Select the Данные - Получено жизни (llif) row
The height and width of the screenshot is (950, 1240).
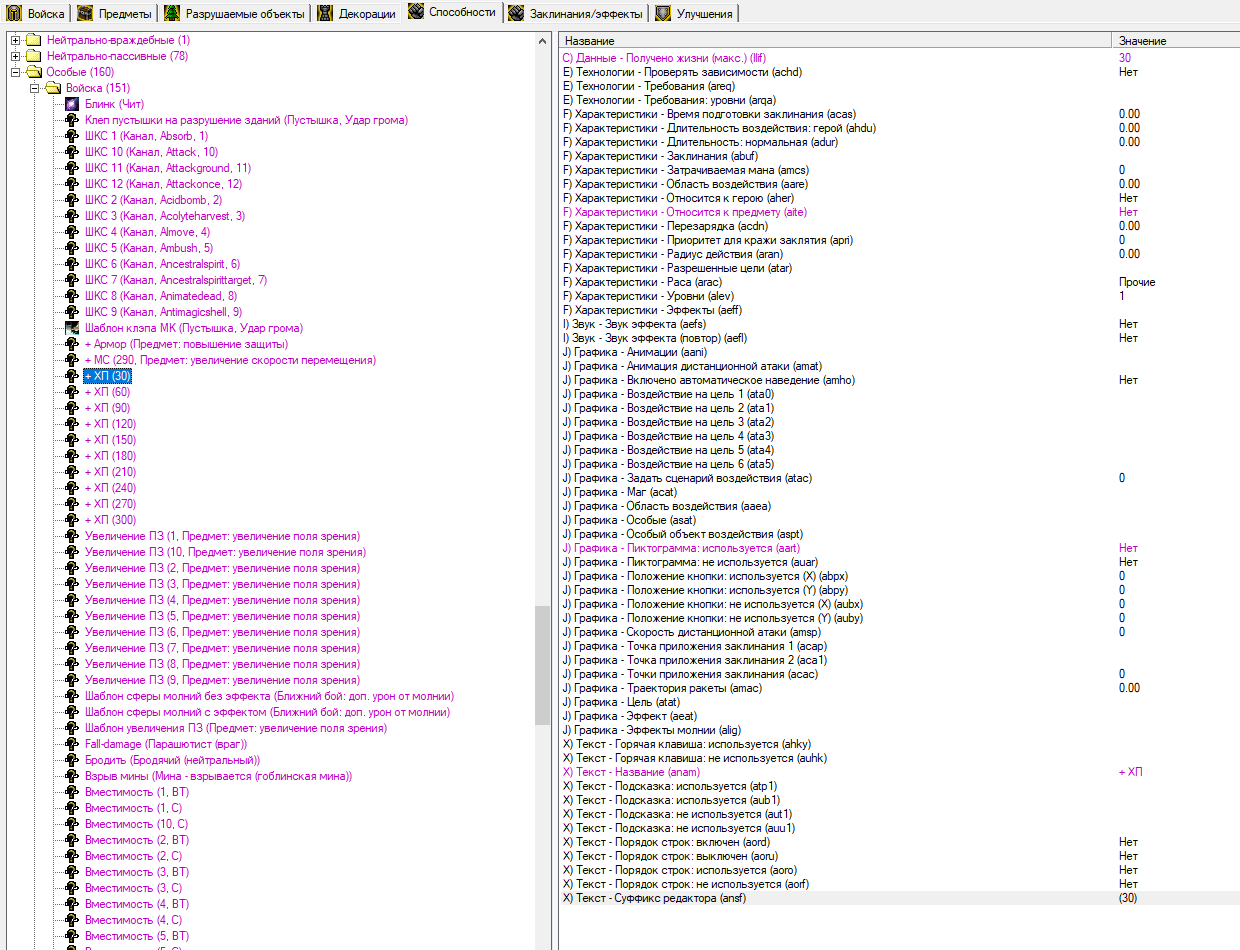[899, 58]
